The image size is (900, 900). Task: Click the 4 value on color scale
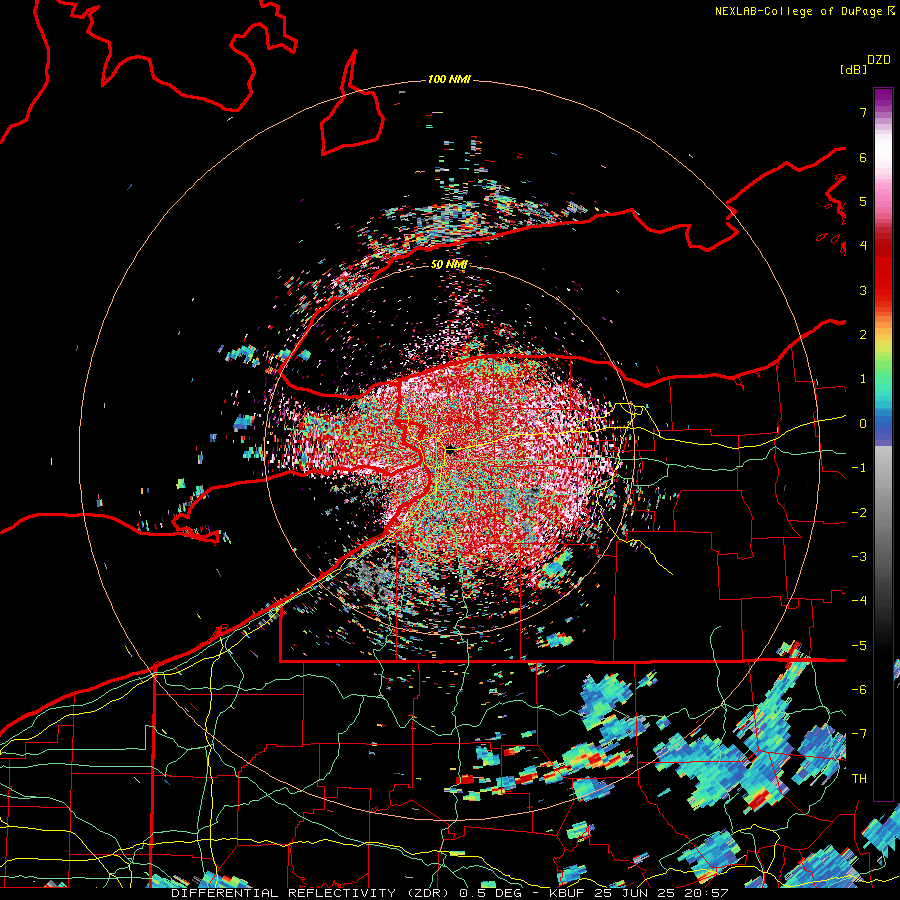pyautogui.click(x=863, y=246)
